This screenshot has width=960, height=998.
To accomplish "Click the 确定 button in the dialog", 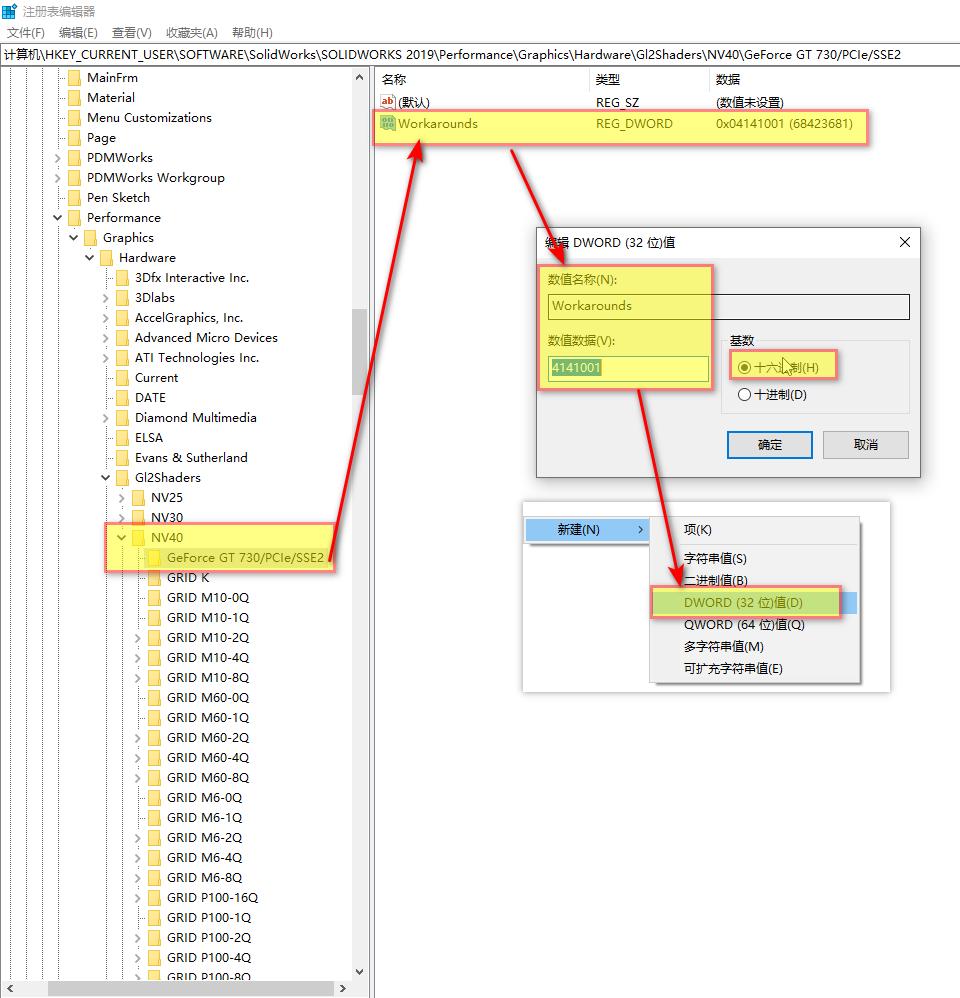I will pos(769,445).
